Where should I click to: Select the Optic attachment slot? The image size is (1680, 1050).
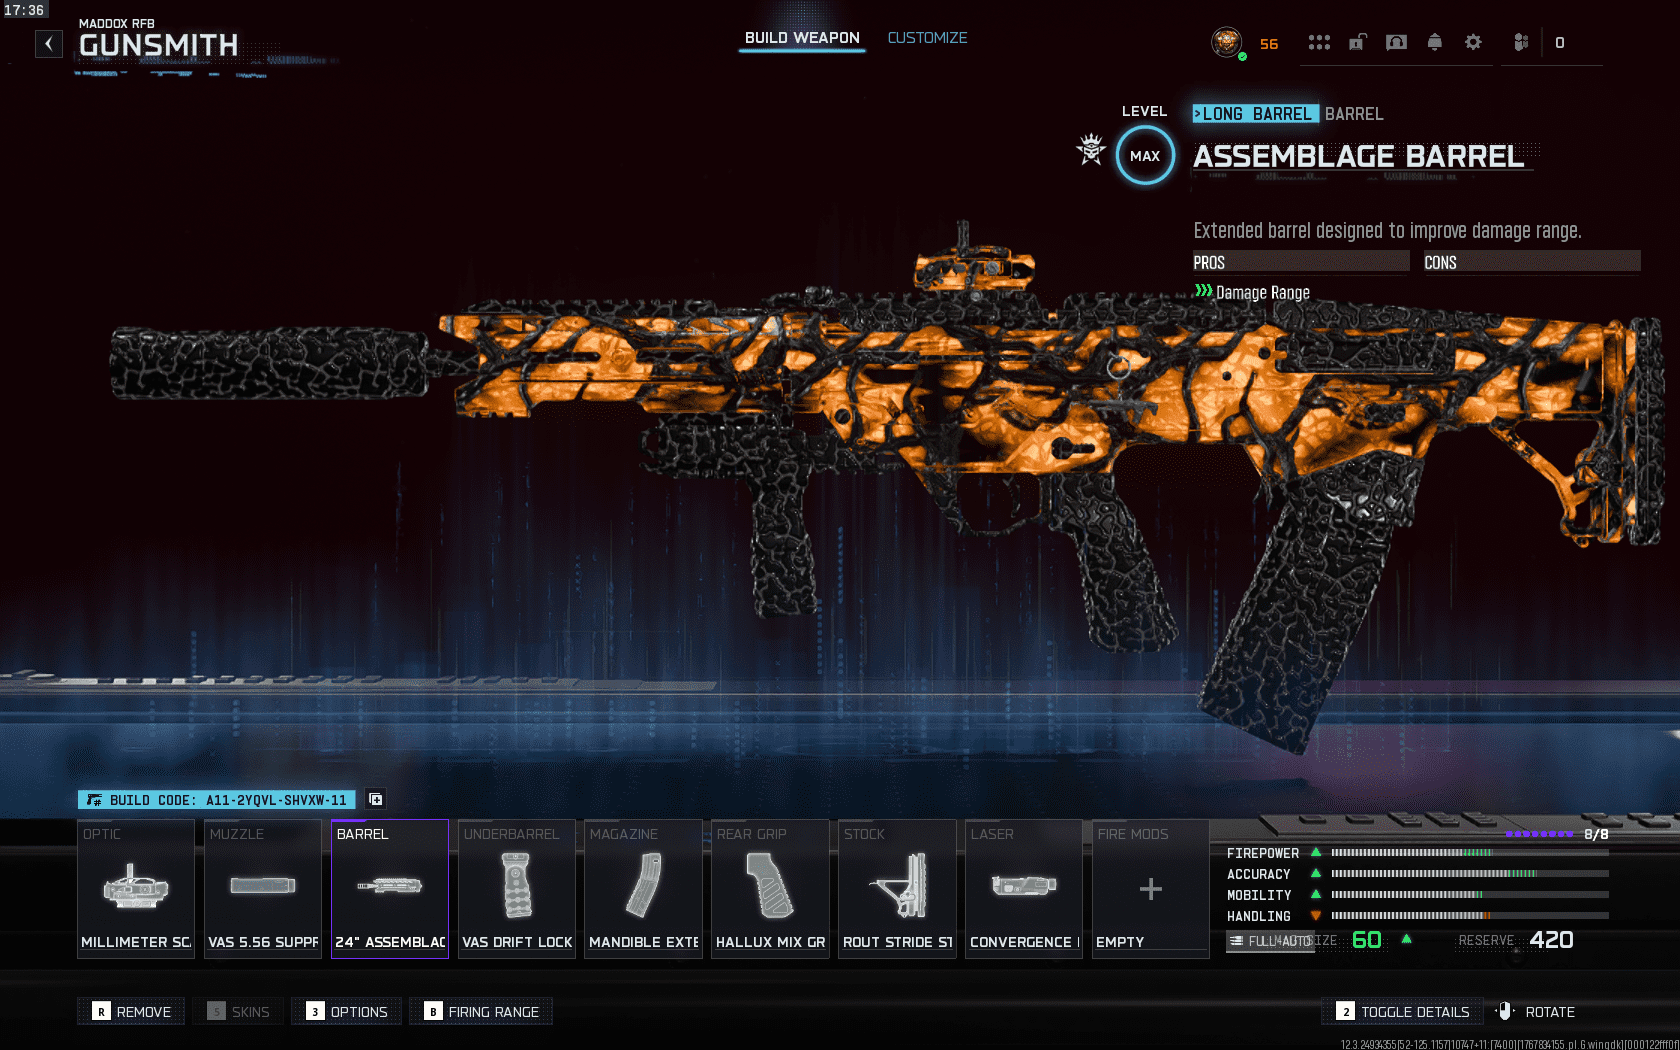(x=136, y=888)
